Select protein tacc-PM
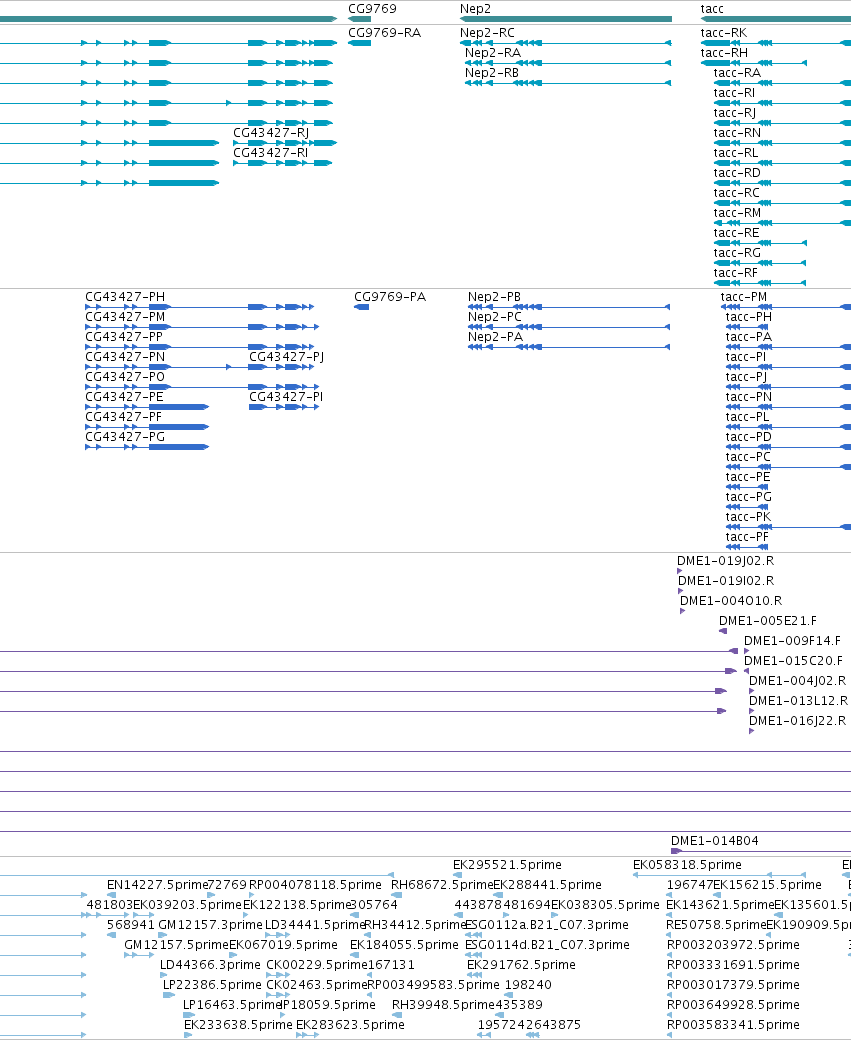Image resolution: width=851 pixels, height=1040 pixels. pyautogui.click(x=744, y=296)
